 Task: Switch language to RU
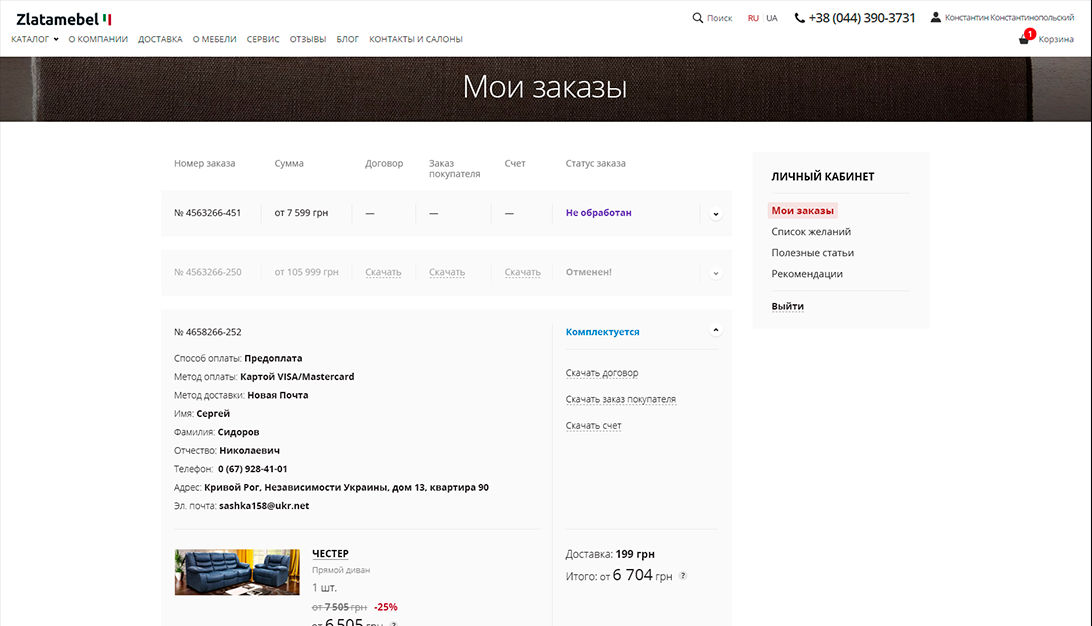pos(753,18)
